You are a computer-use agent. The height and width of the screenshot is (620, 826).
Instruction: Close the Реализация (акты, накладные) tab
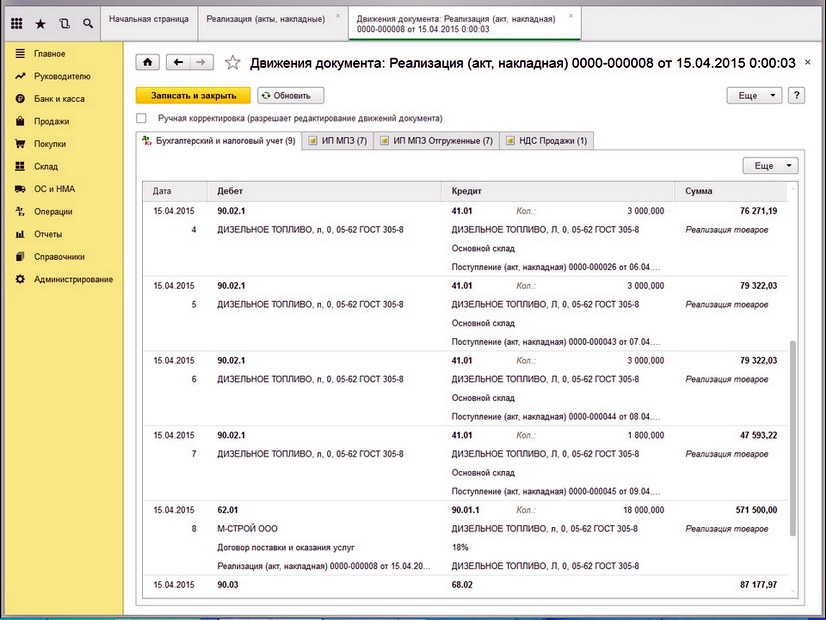338,18
